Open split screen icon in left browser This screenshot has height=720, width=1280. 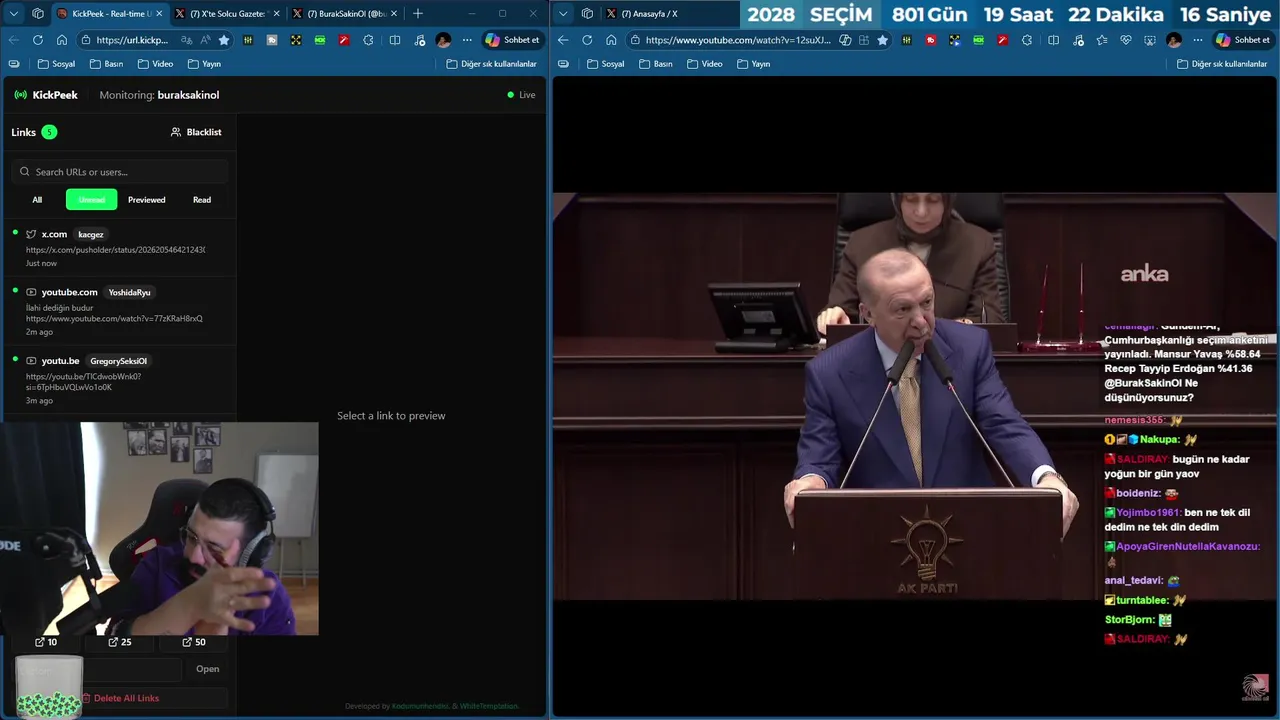coord(395,40)
